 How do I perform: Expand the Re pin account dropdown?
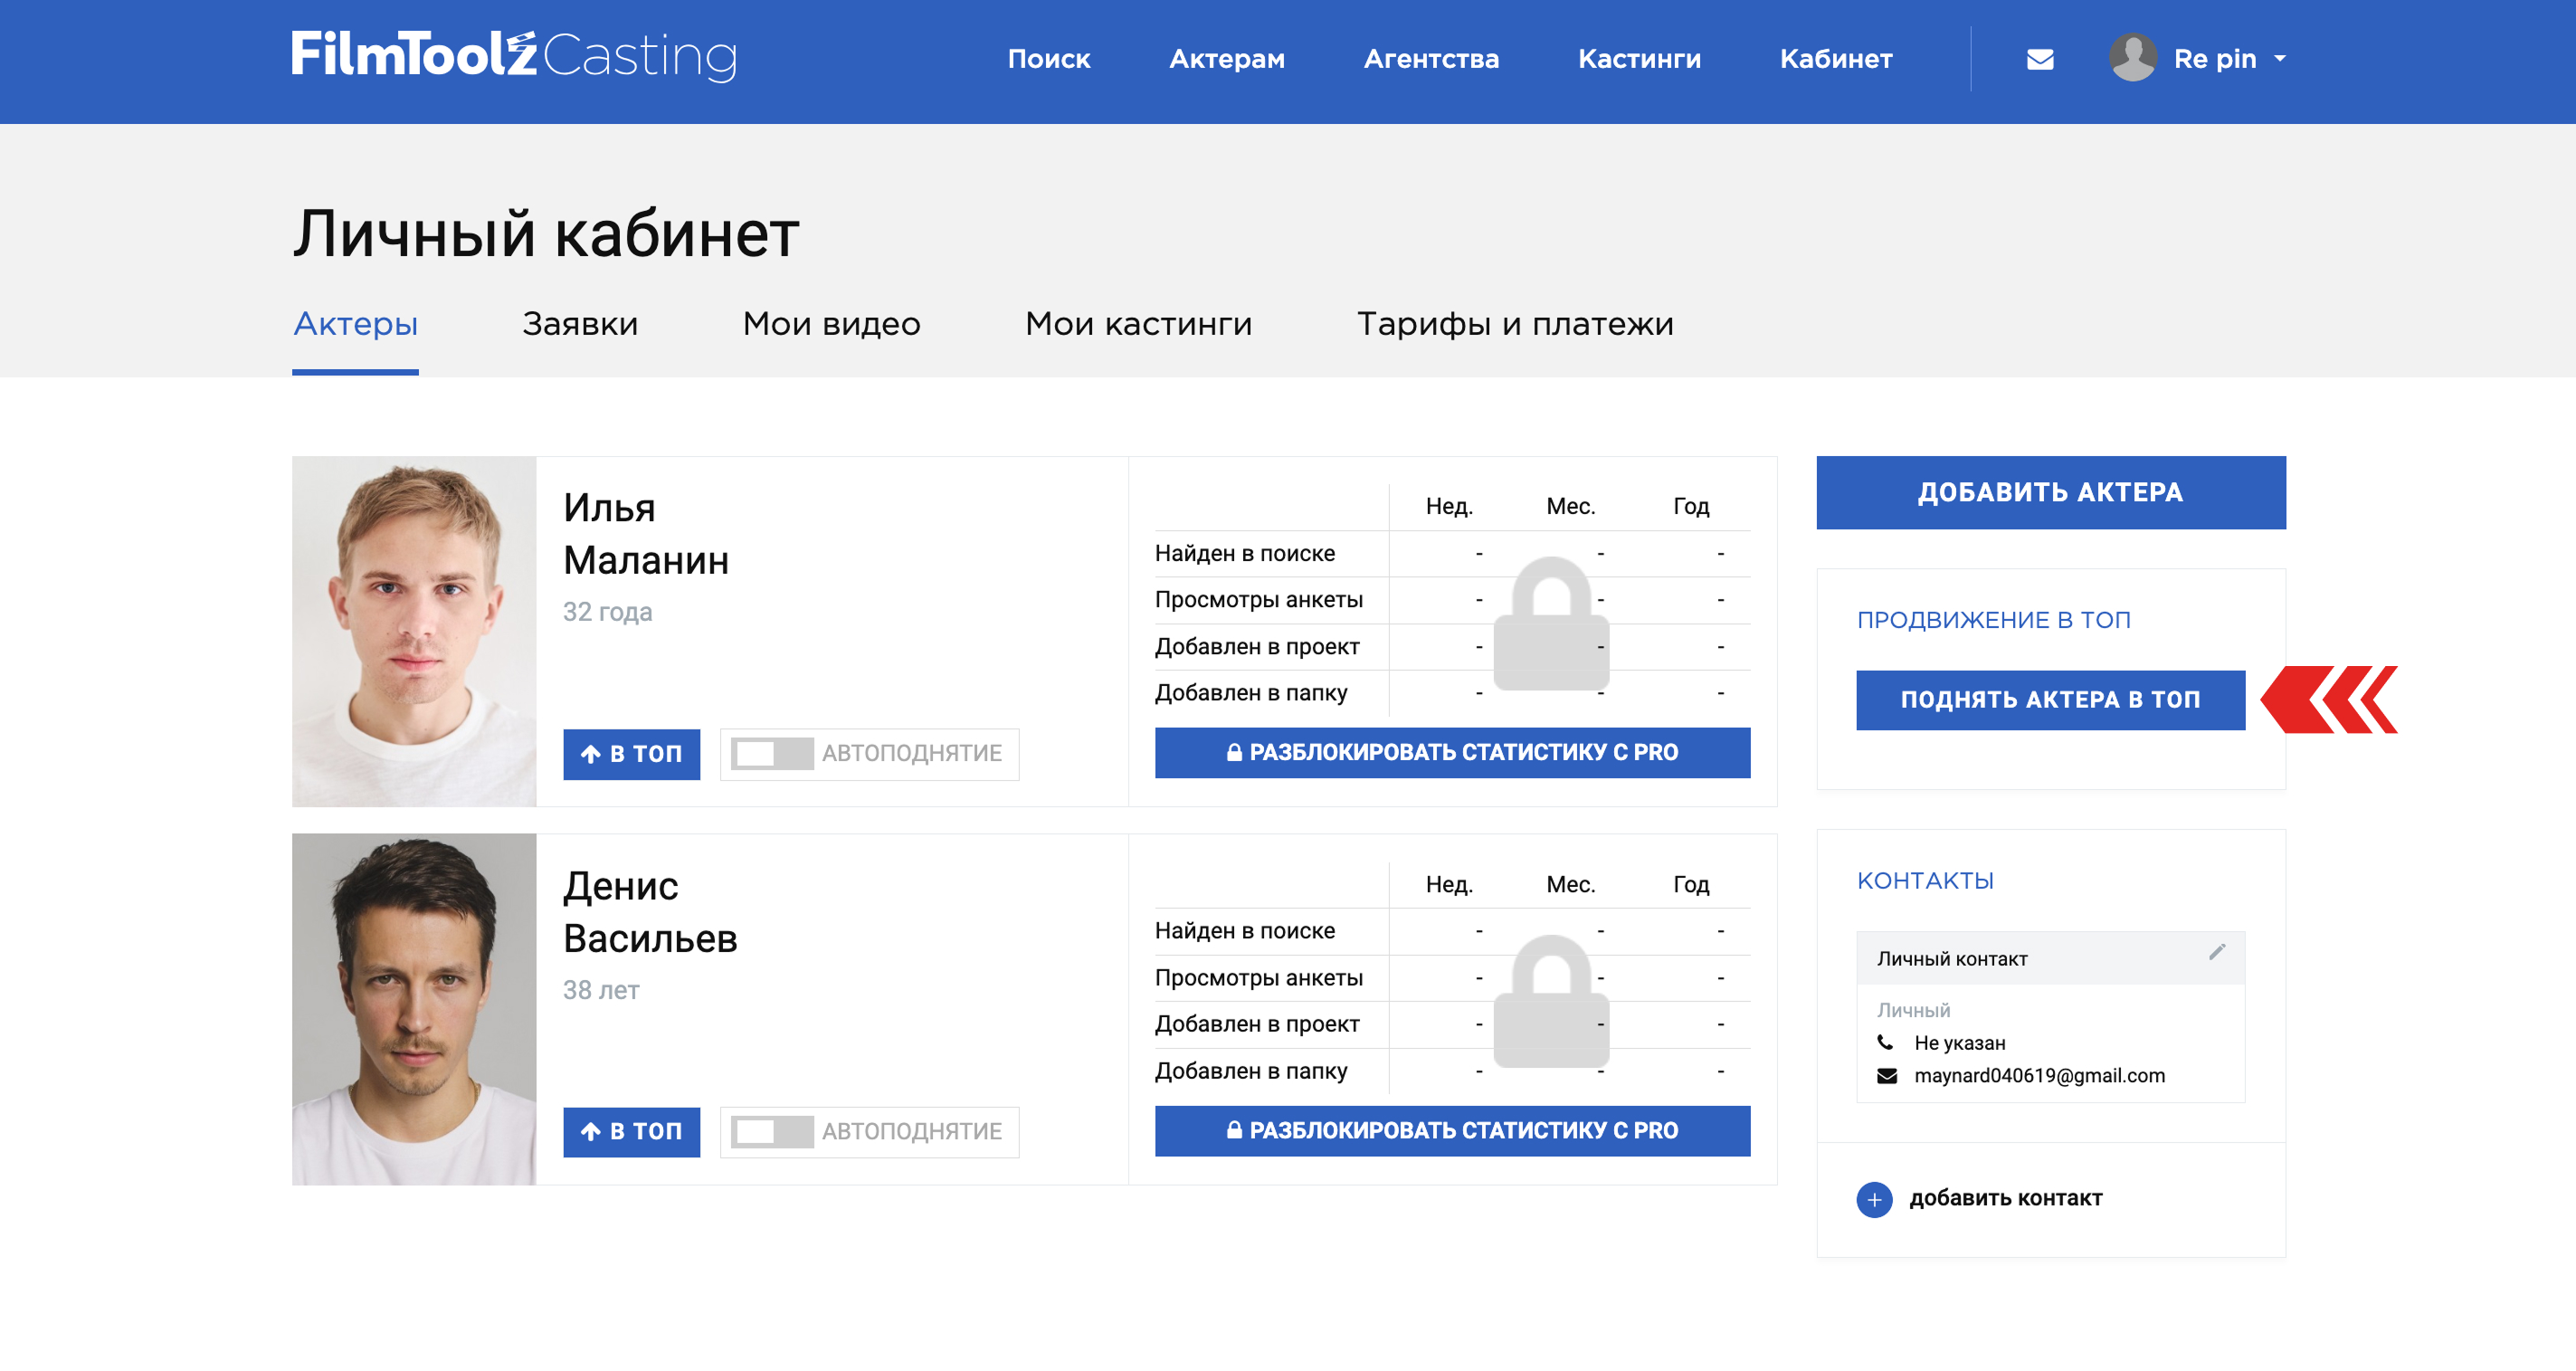2280,59
